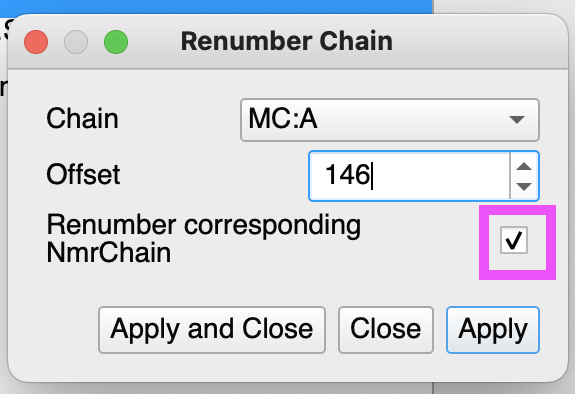Click the blue highlighted row behind the dialog
This screenshot has width=575, height=394.
click(x=216, y=7)
